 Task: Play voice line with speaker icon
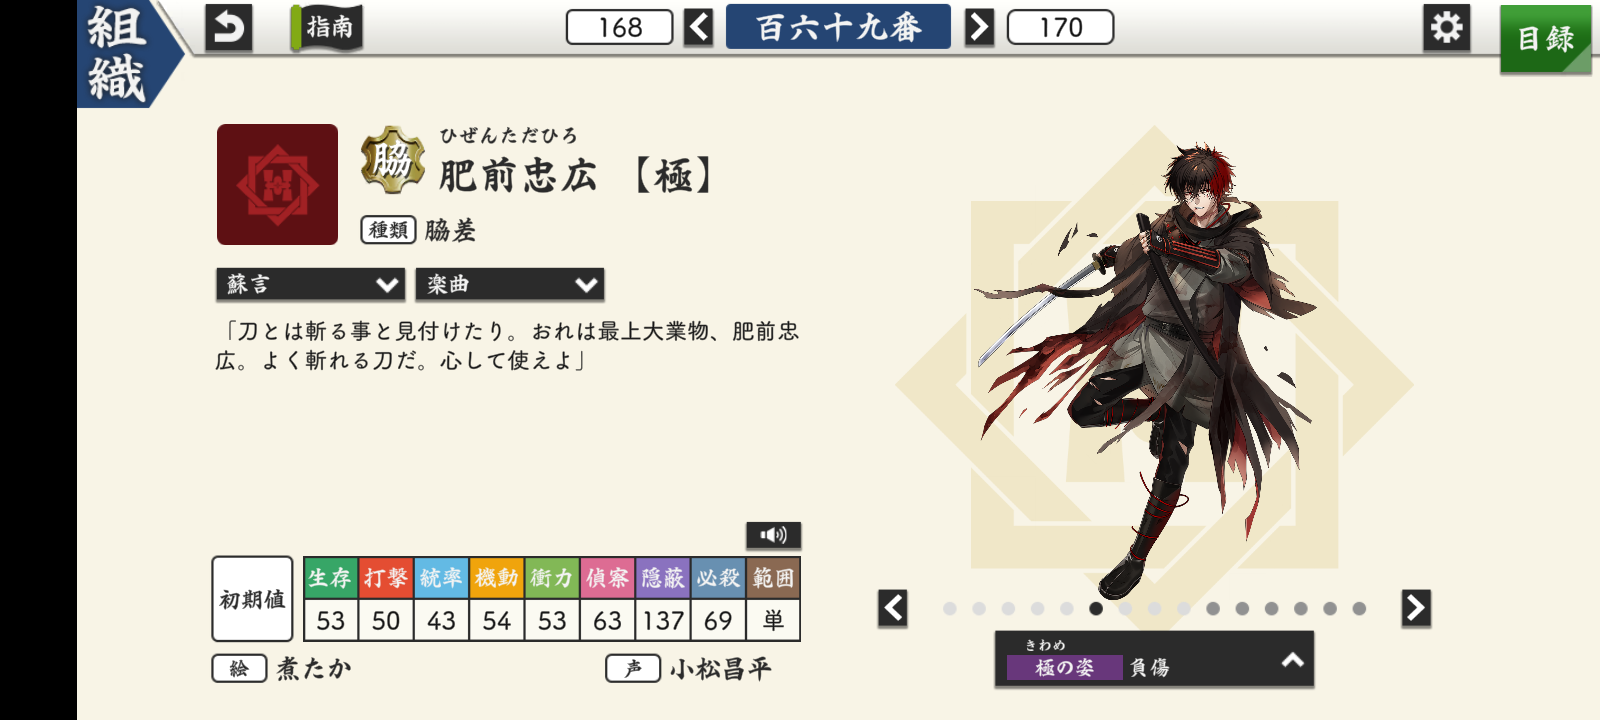coord(773,535)
